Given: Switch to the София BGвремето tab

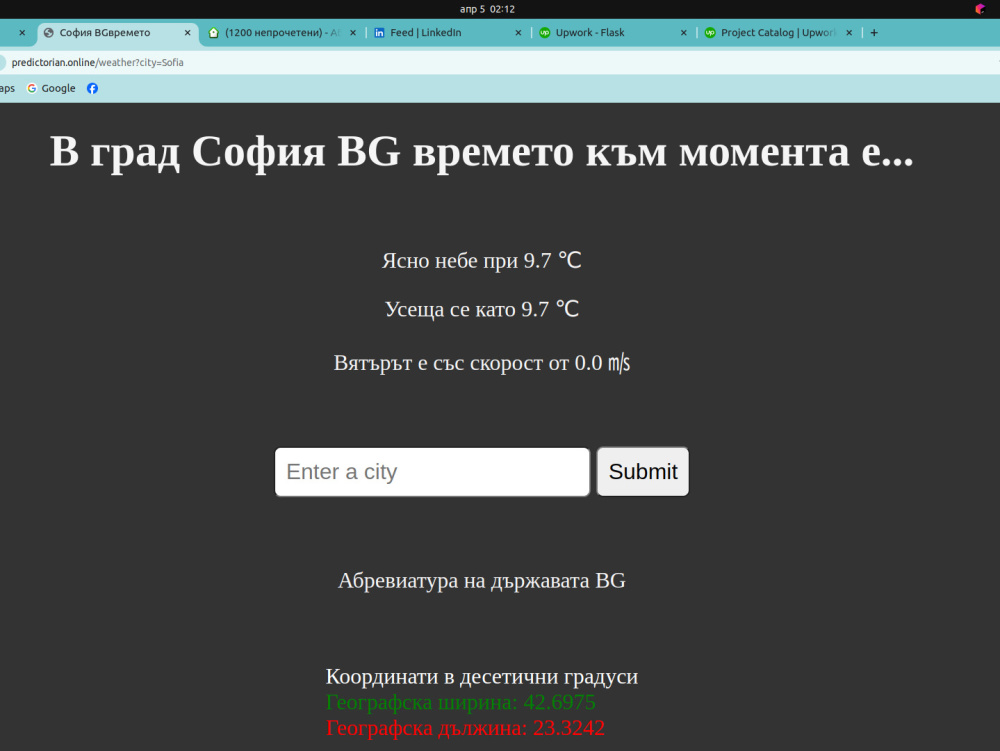Looking at the screenshot, I should tap(118, 33).
